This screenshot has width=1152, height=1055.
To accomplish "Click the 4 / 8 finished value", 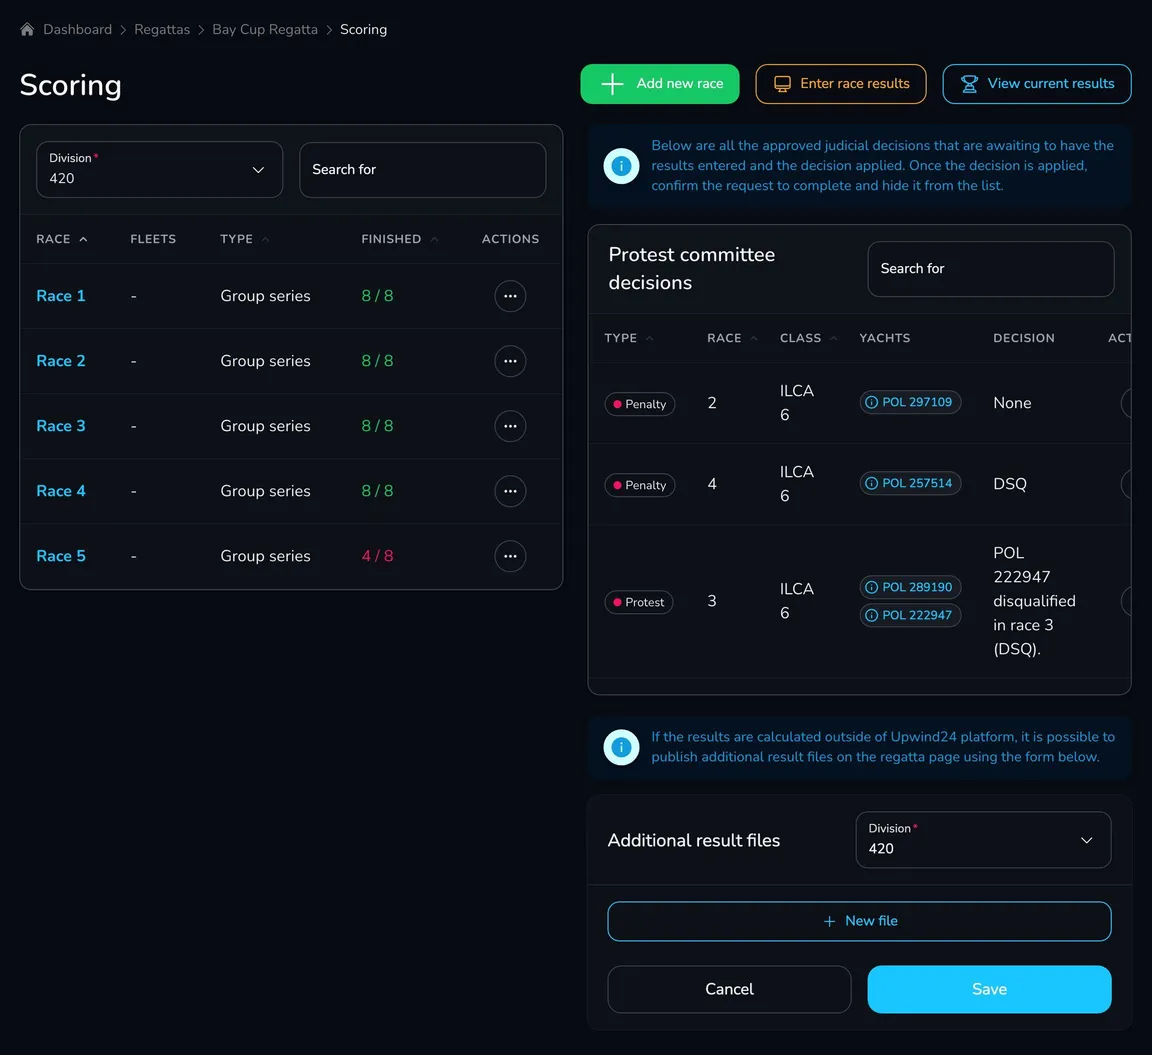I will [377, 556].
